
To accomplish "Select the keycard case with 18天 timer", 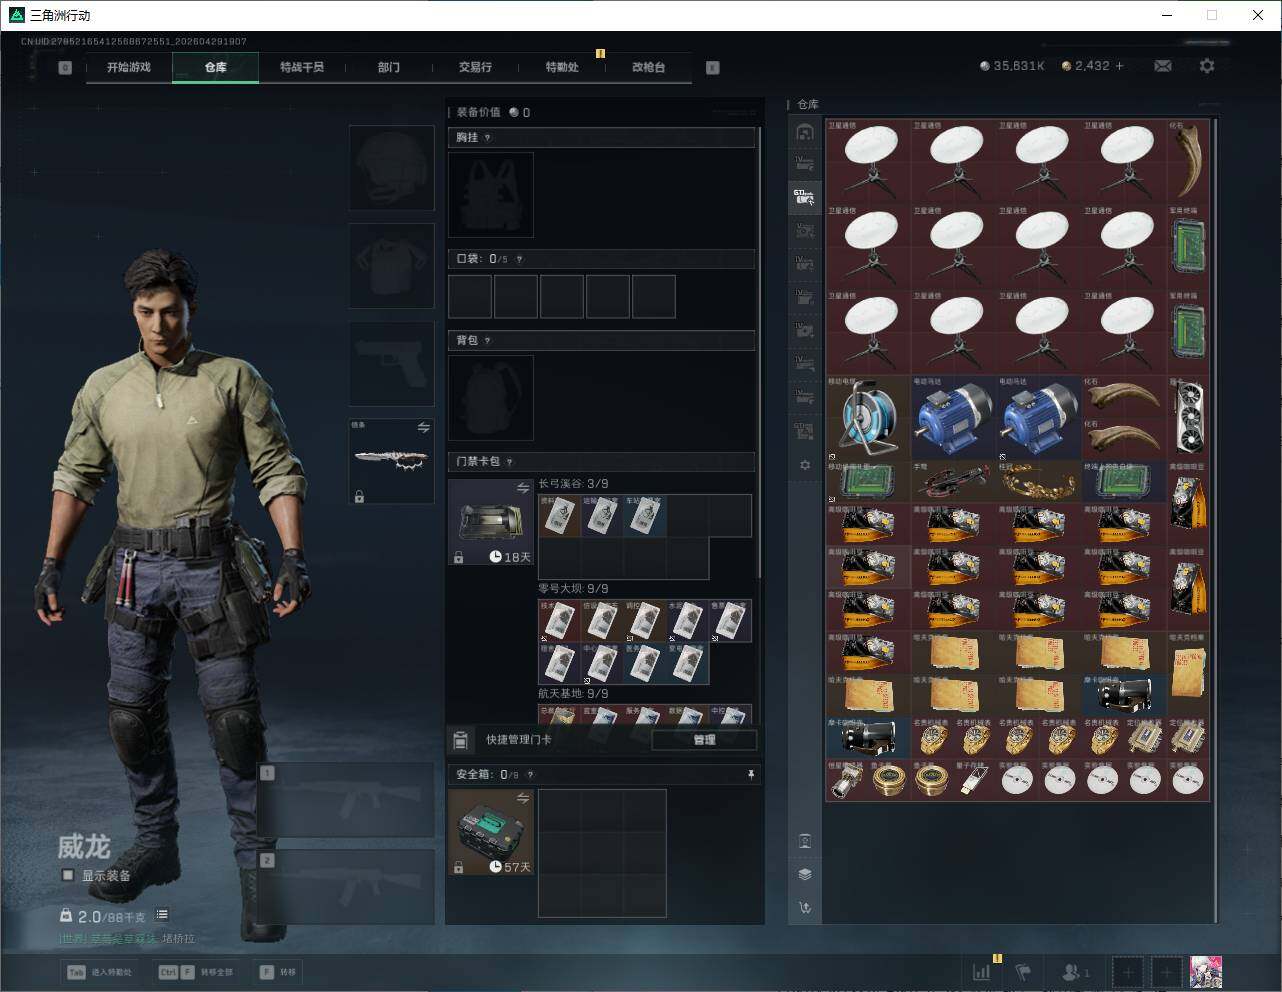I will (x=491, y=522).
